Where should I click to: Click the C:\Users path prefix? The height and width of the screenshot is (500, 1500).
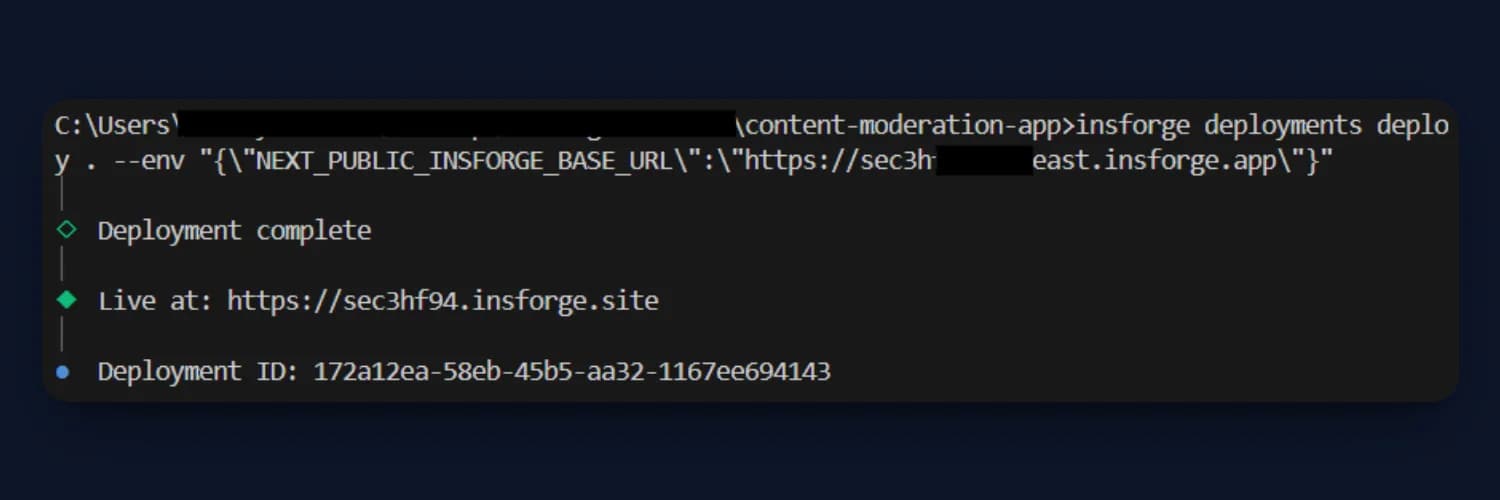click(112, 125)
